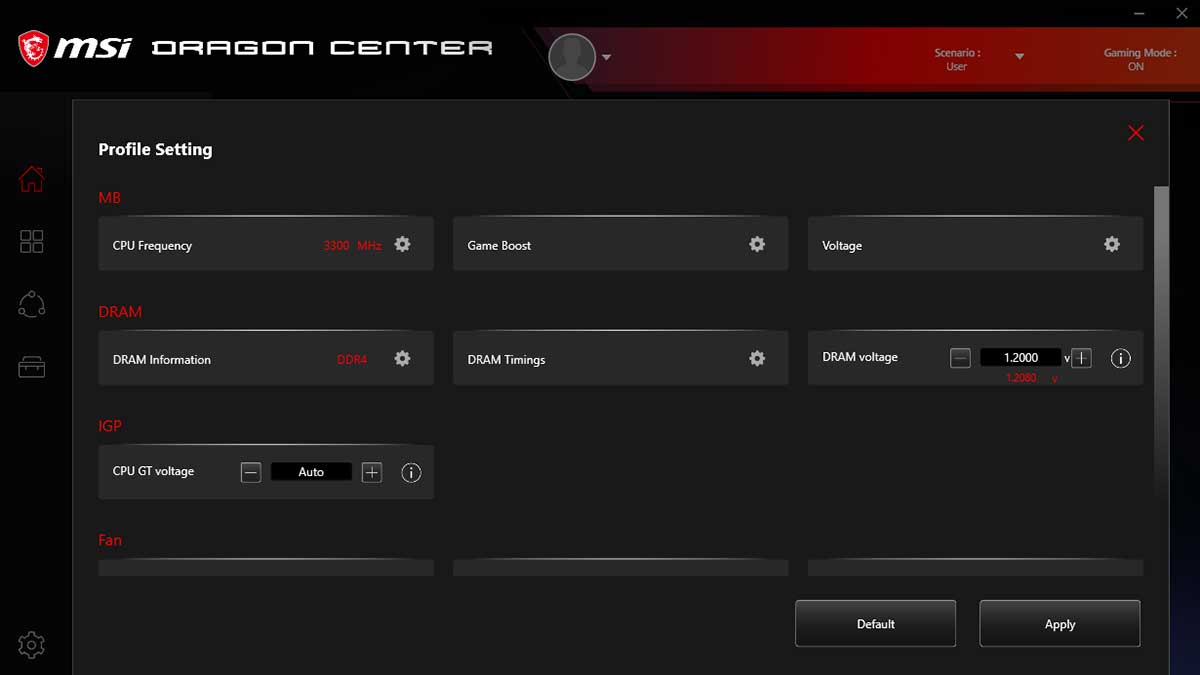
Task: Open sidebar settings gear at bottom
Action: point(32,645)
